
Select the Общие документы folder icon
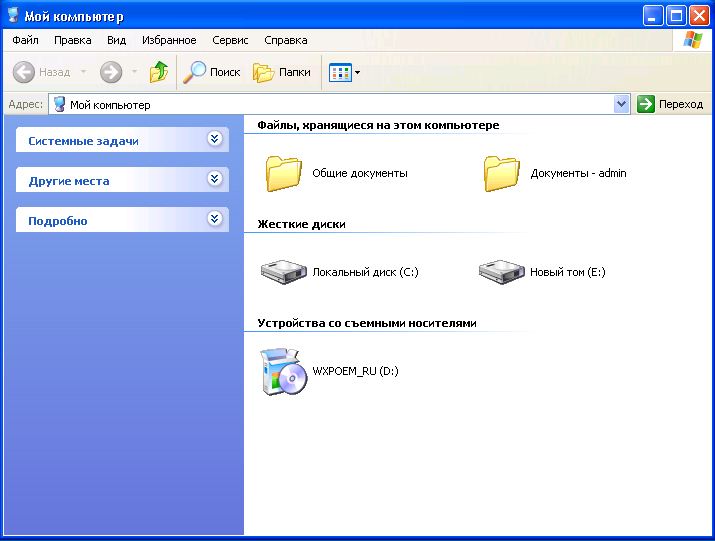(284, 173)
